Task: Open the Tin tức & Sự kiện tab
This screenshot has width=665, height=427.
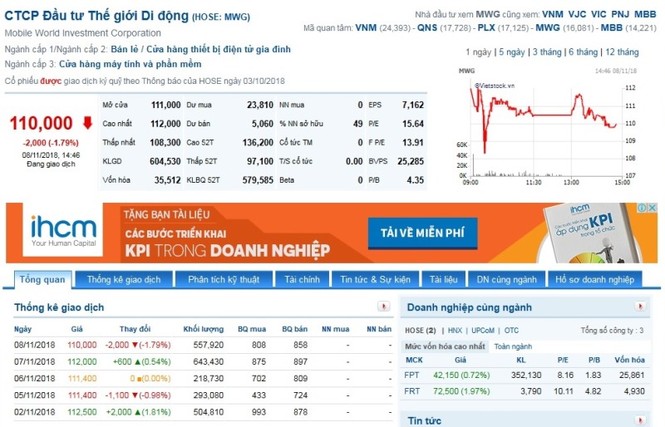Action: tap(375, 279)
